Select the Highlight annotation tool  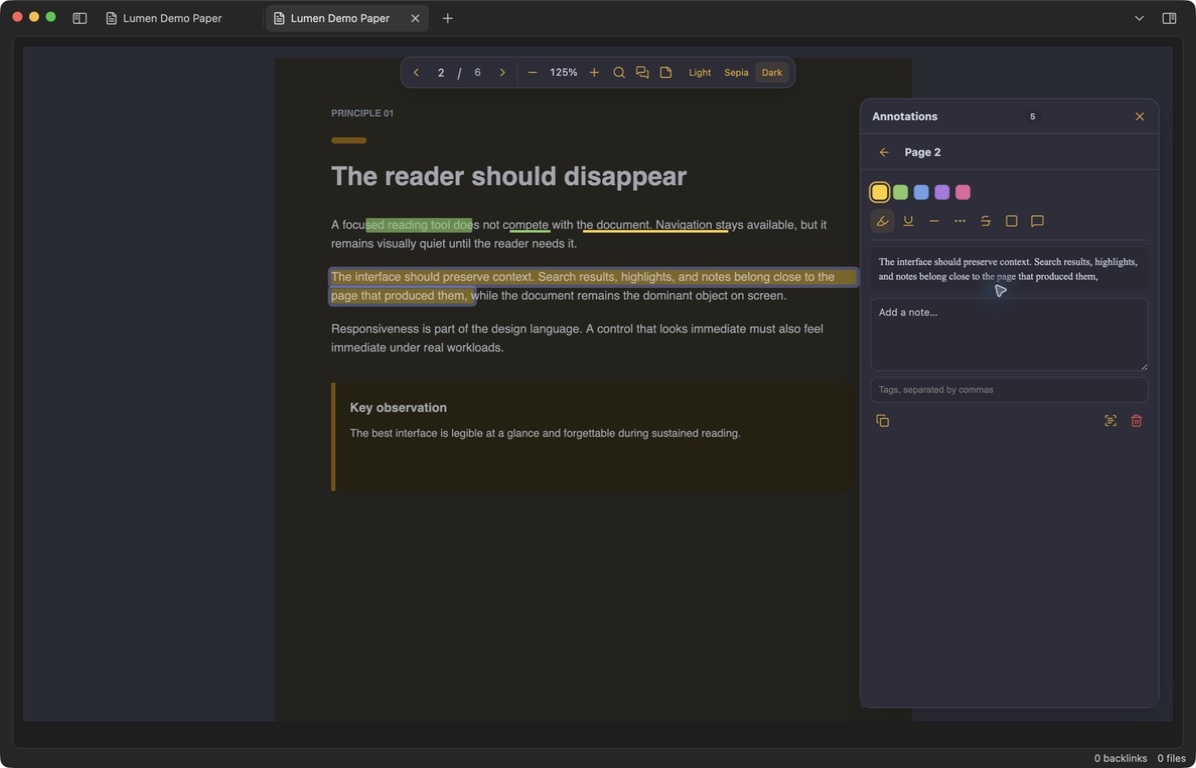[883, 221]
